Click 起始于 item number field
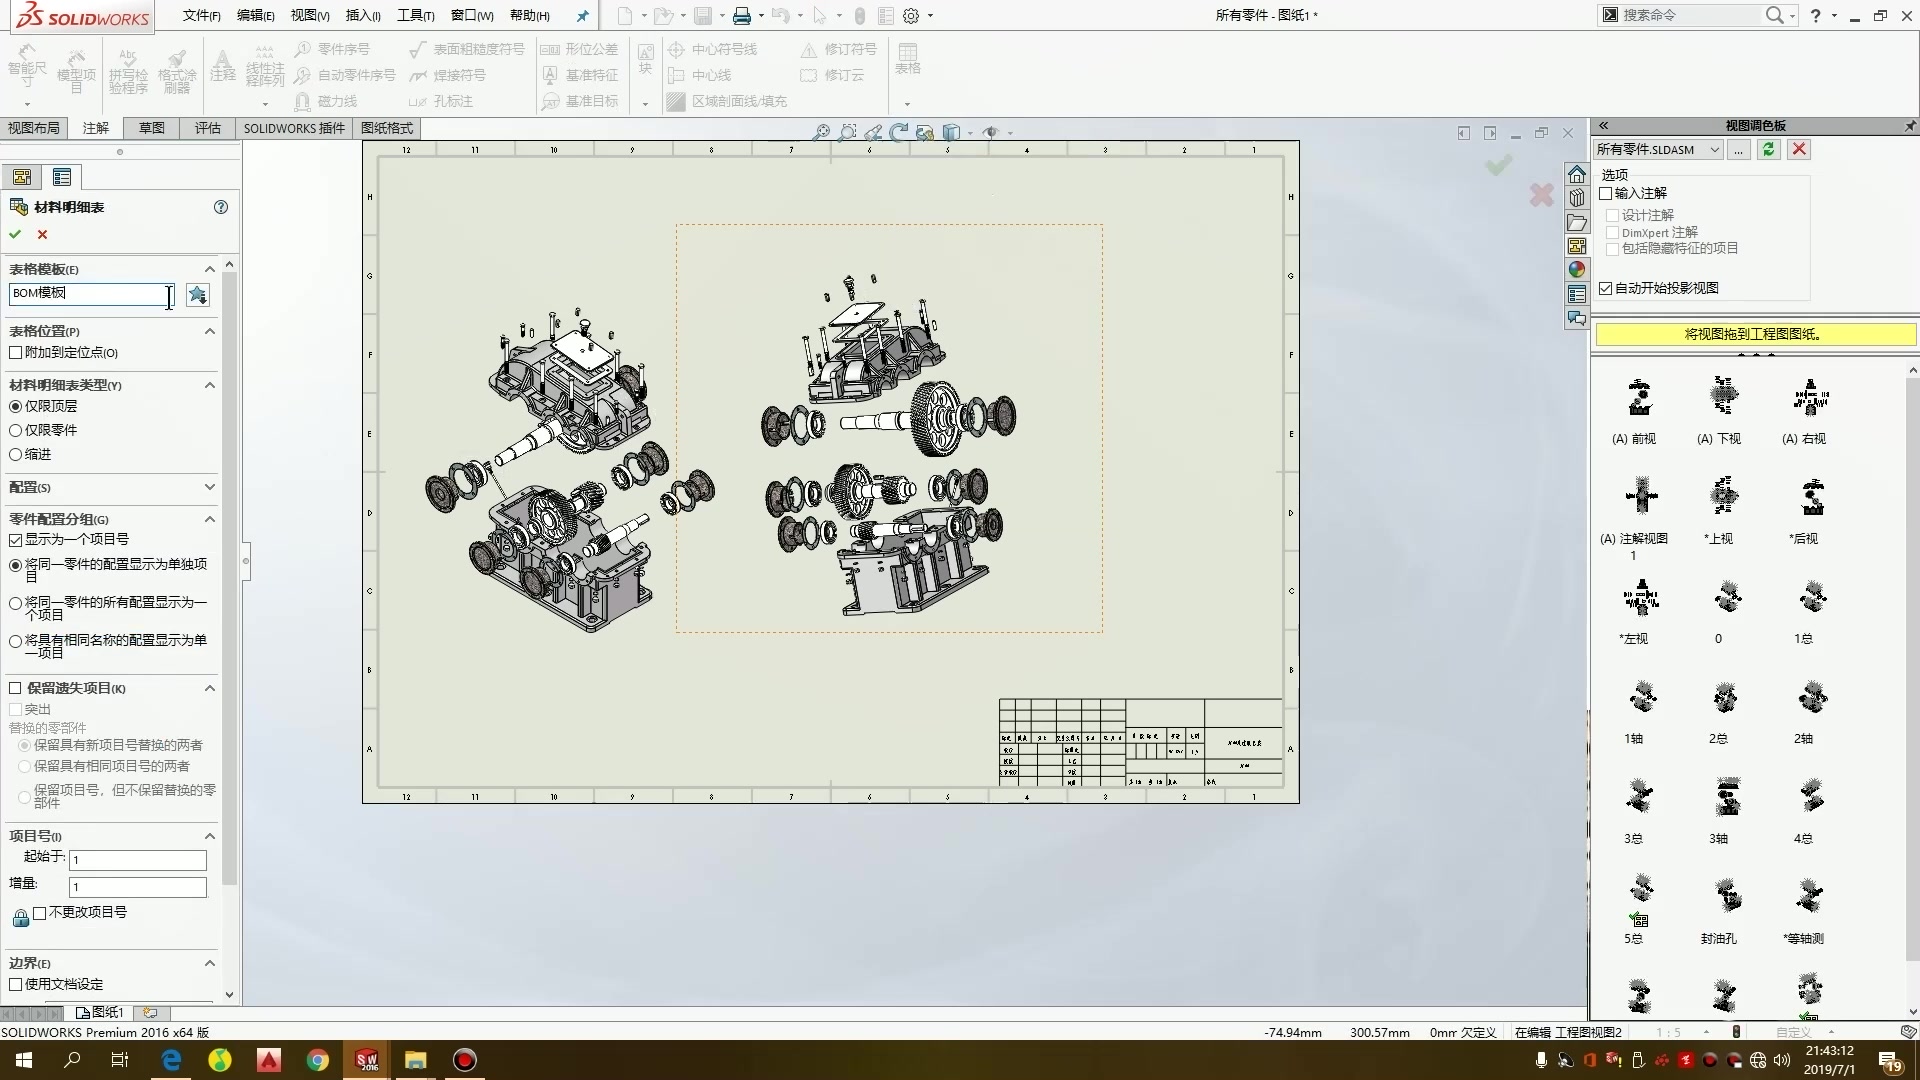Viewport: 1920px width, 1080px height. point(138,860)
